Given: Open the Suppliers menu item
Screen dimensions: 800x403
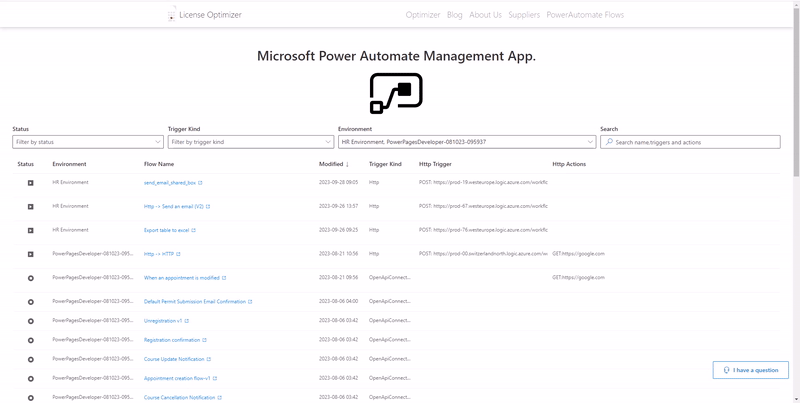Looking at the screenshot, I should click(x=524, y=15).
